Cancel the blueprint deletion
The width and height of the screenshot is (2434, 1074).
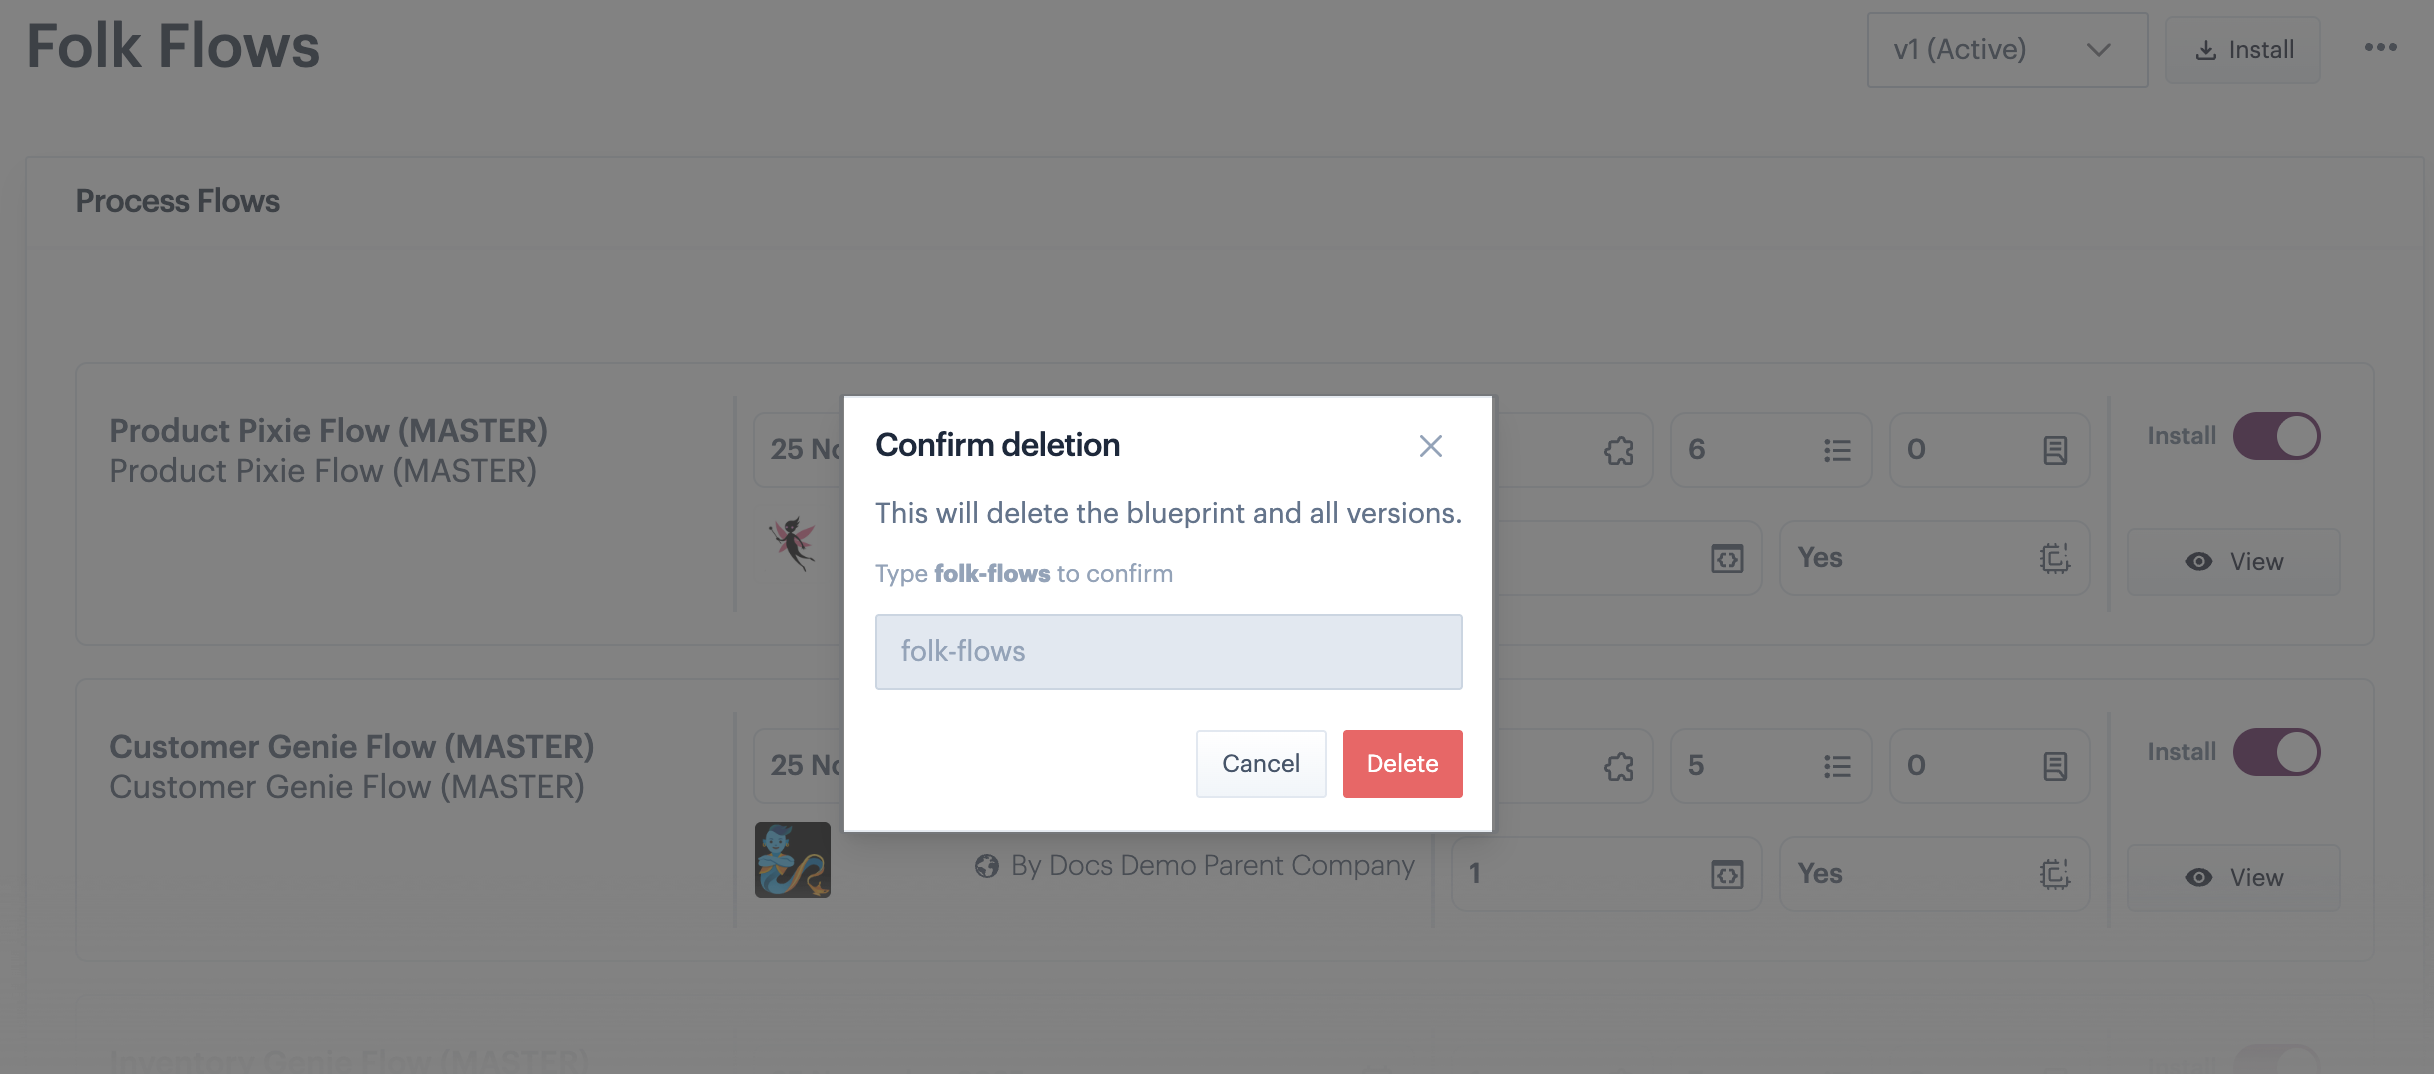tap(1260, 764)
